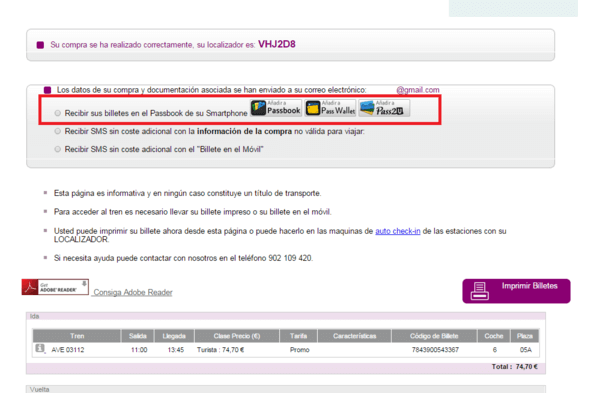Click the Plaza column header

525,336
